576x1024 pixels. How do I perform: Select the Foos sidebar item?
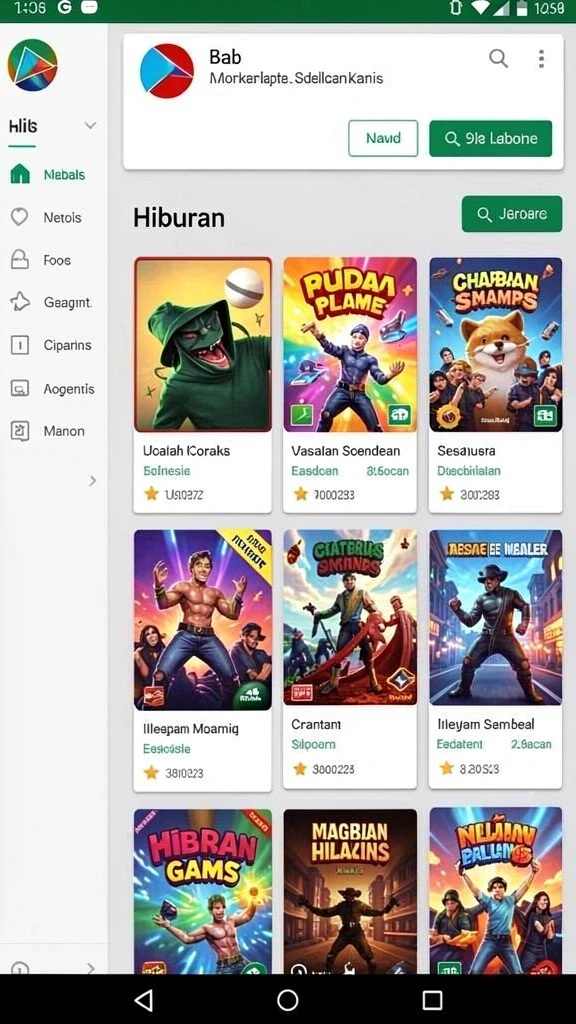54,260
